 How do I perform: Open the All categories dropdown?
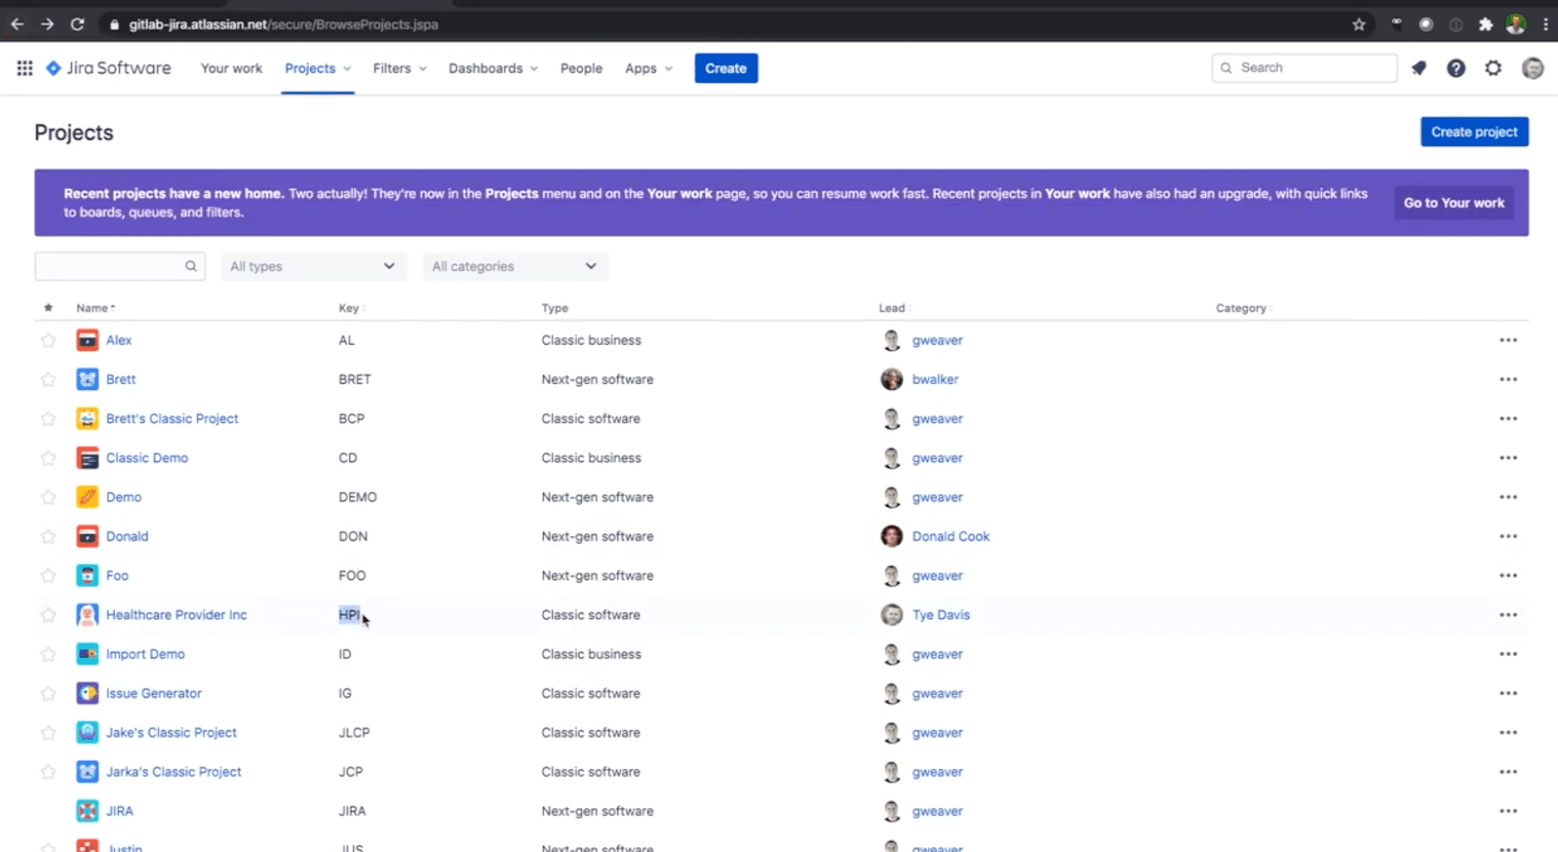coord(515,266)
